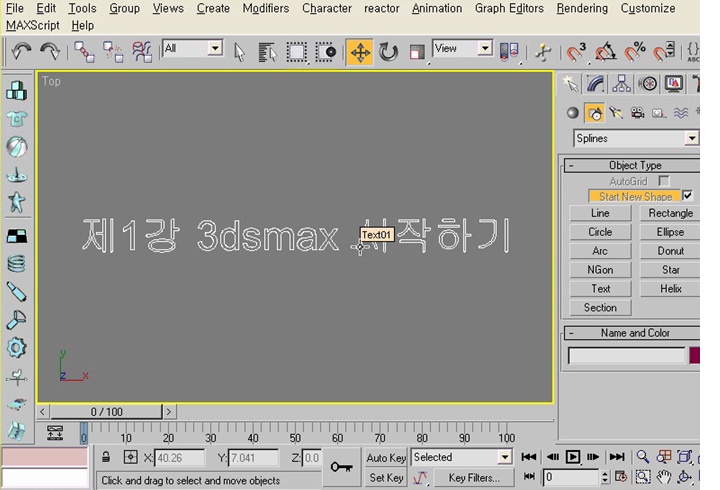Image resolution: width=720 pixels, height=490 pixels.
Task: Activate Select and Scale tool
Action: 417,52
